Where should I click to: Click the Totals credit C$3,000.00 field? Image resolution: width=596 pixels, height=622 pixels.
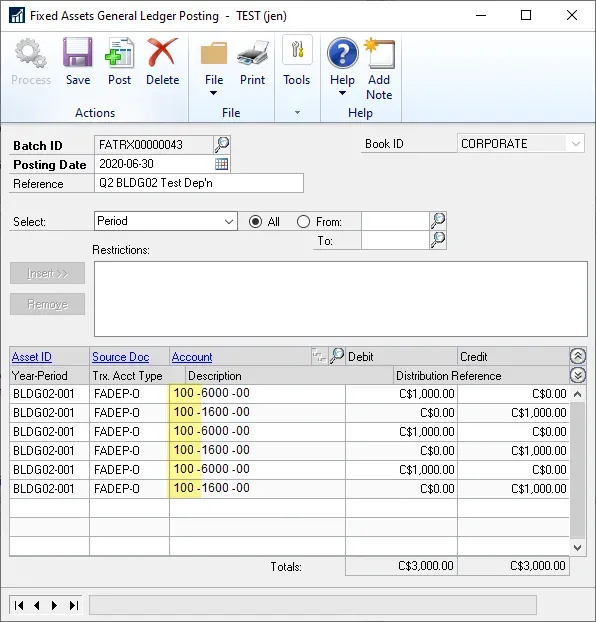coord(513,566)
